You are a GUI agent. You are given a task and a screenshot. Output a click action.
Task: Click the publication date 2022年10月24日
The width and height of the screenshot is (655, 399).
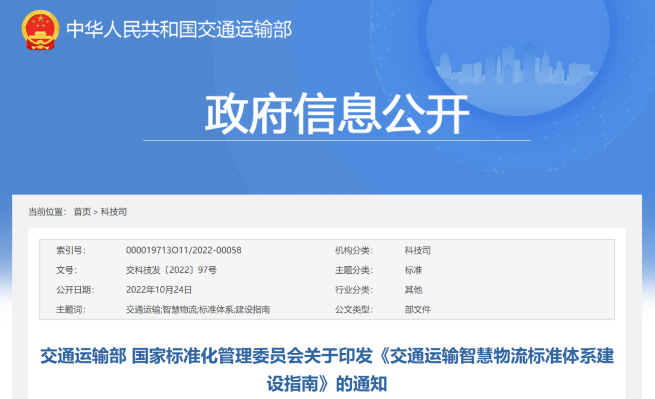(x=159, y=290)
